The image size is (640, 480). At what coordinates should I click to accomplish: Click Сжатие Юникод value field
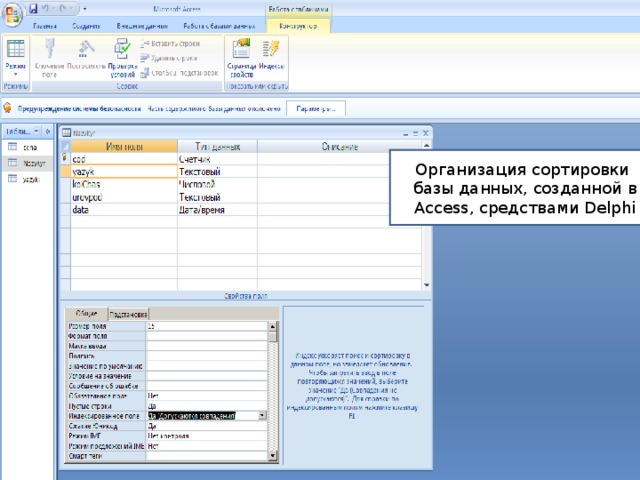207,426
